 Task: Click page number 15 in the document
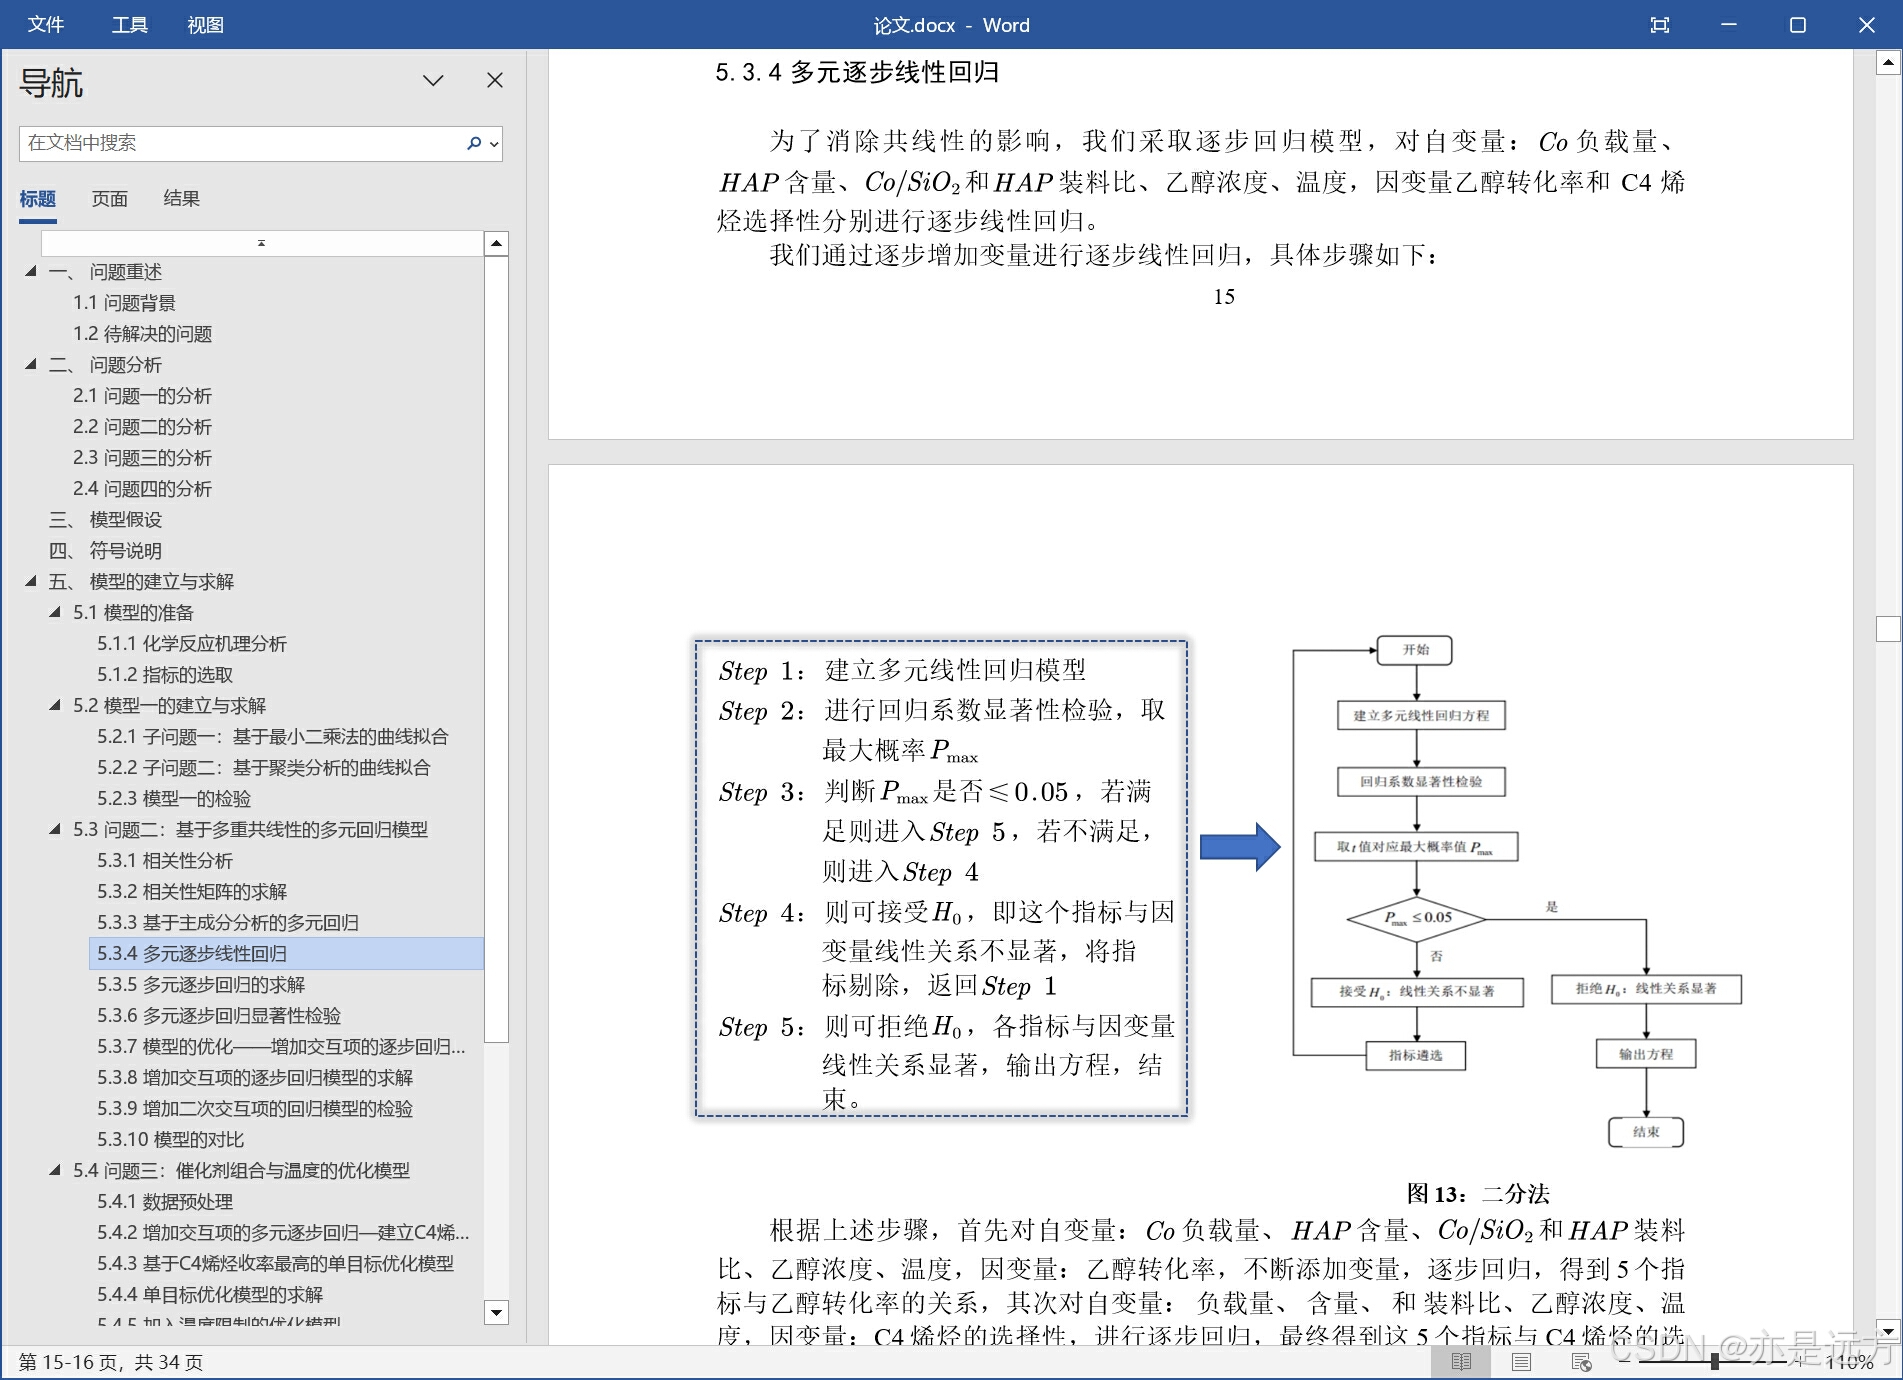tap(1224, 297)
